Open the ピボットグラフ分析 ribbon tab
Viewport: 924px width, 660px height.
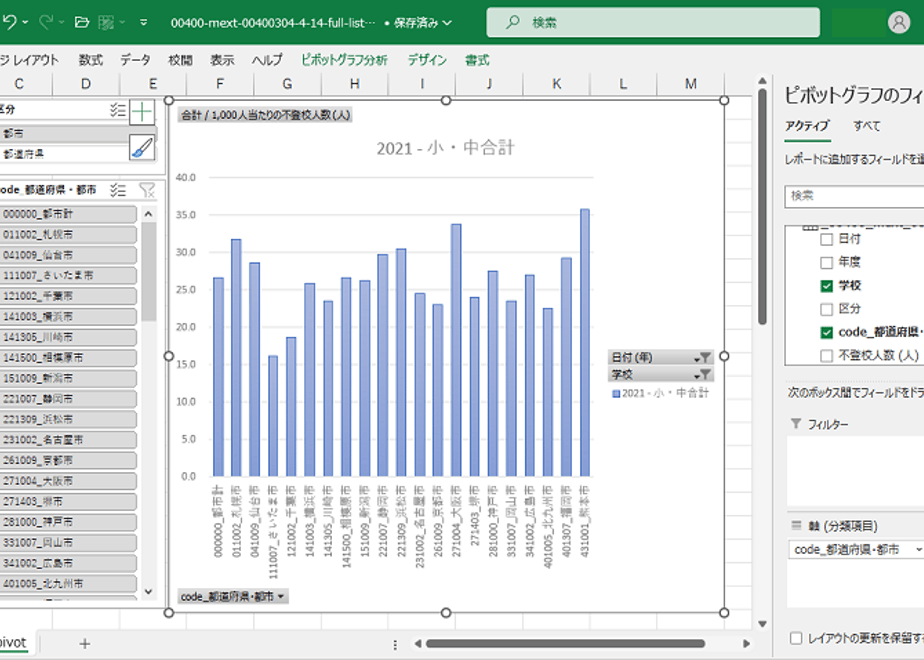click(344, 60)
